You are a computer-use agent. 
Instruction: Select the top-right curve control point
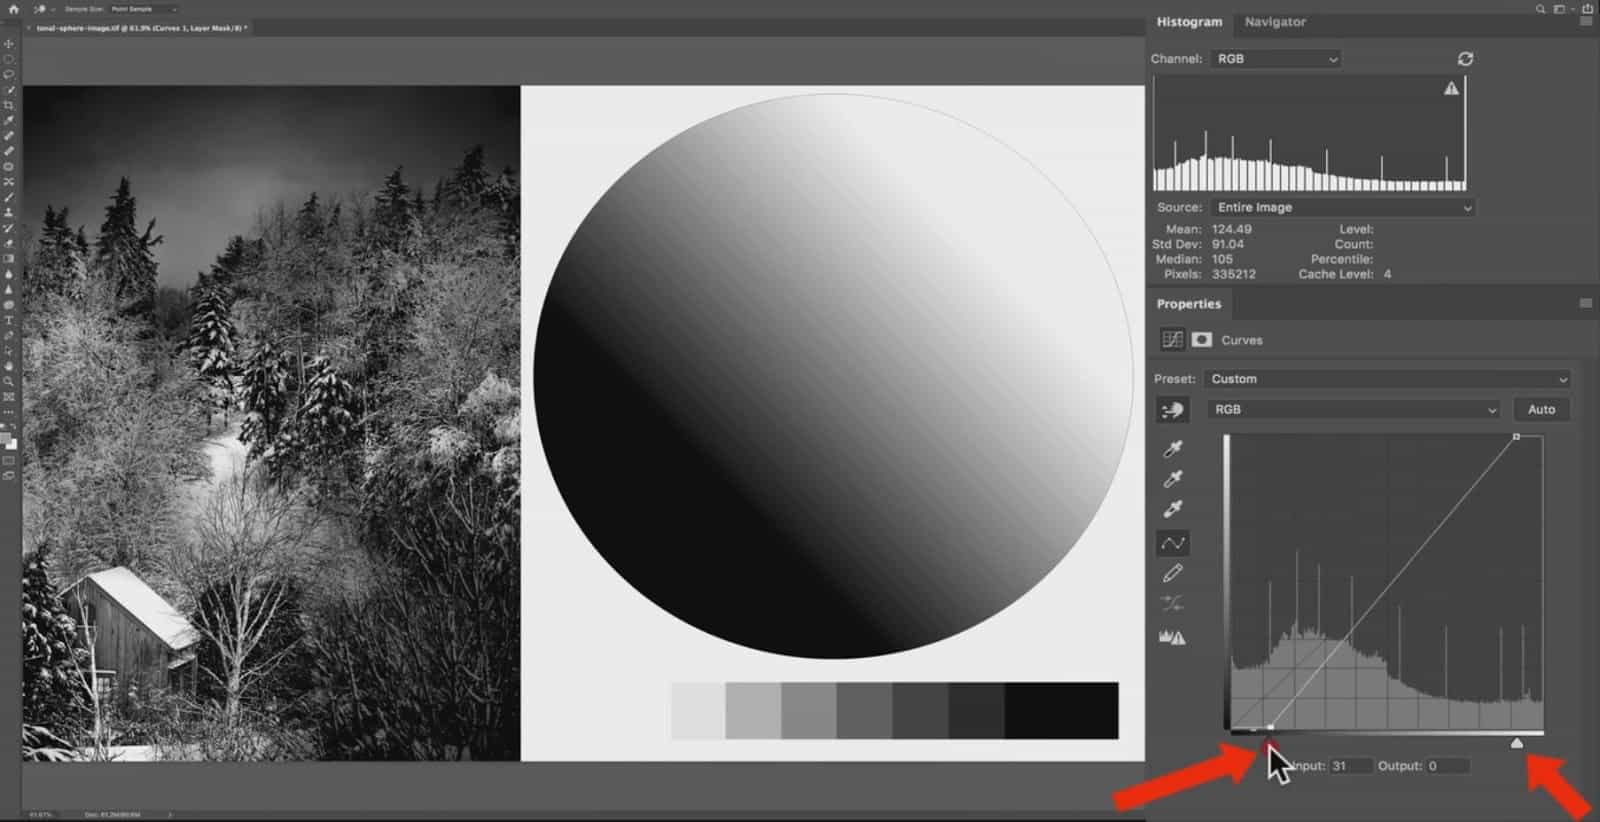1516,437
